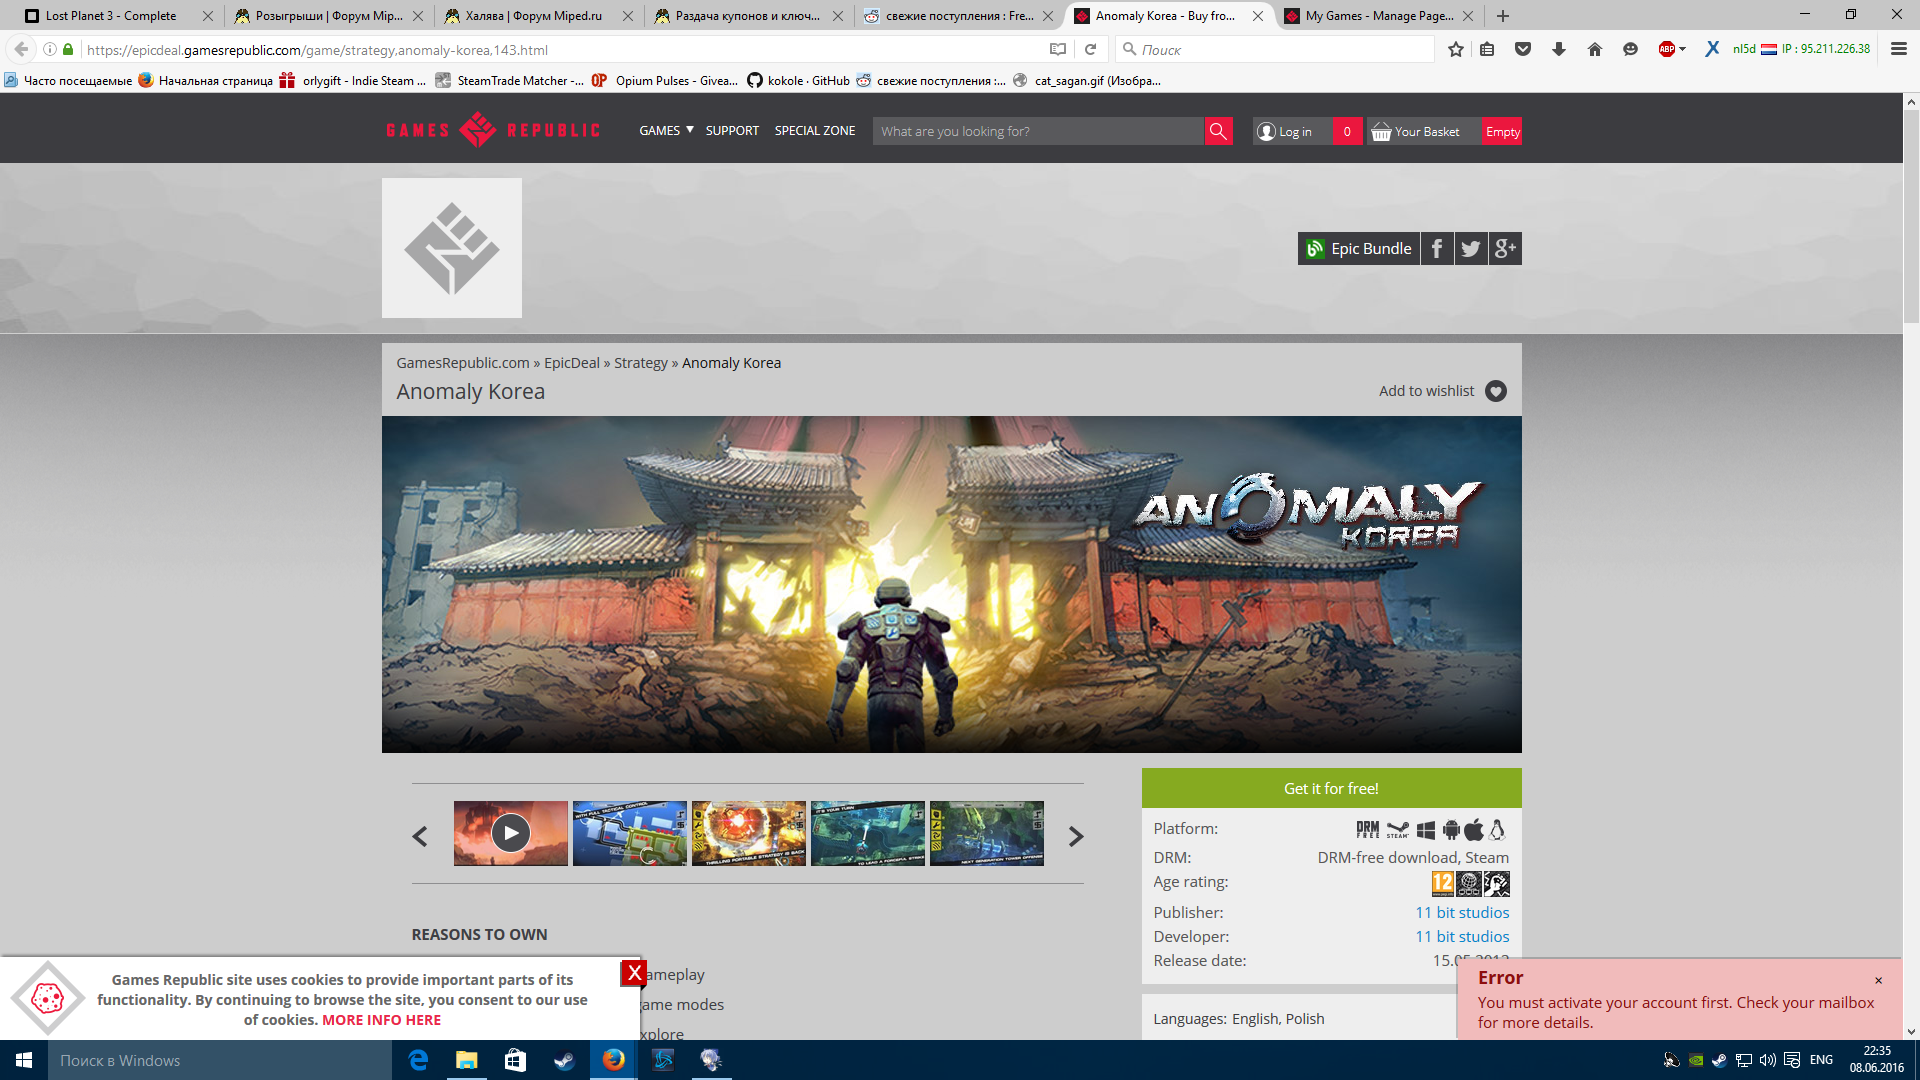1920x1080 pixels.
Task: Click the DRM-free platform icon
Action: click(1368, 830)
